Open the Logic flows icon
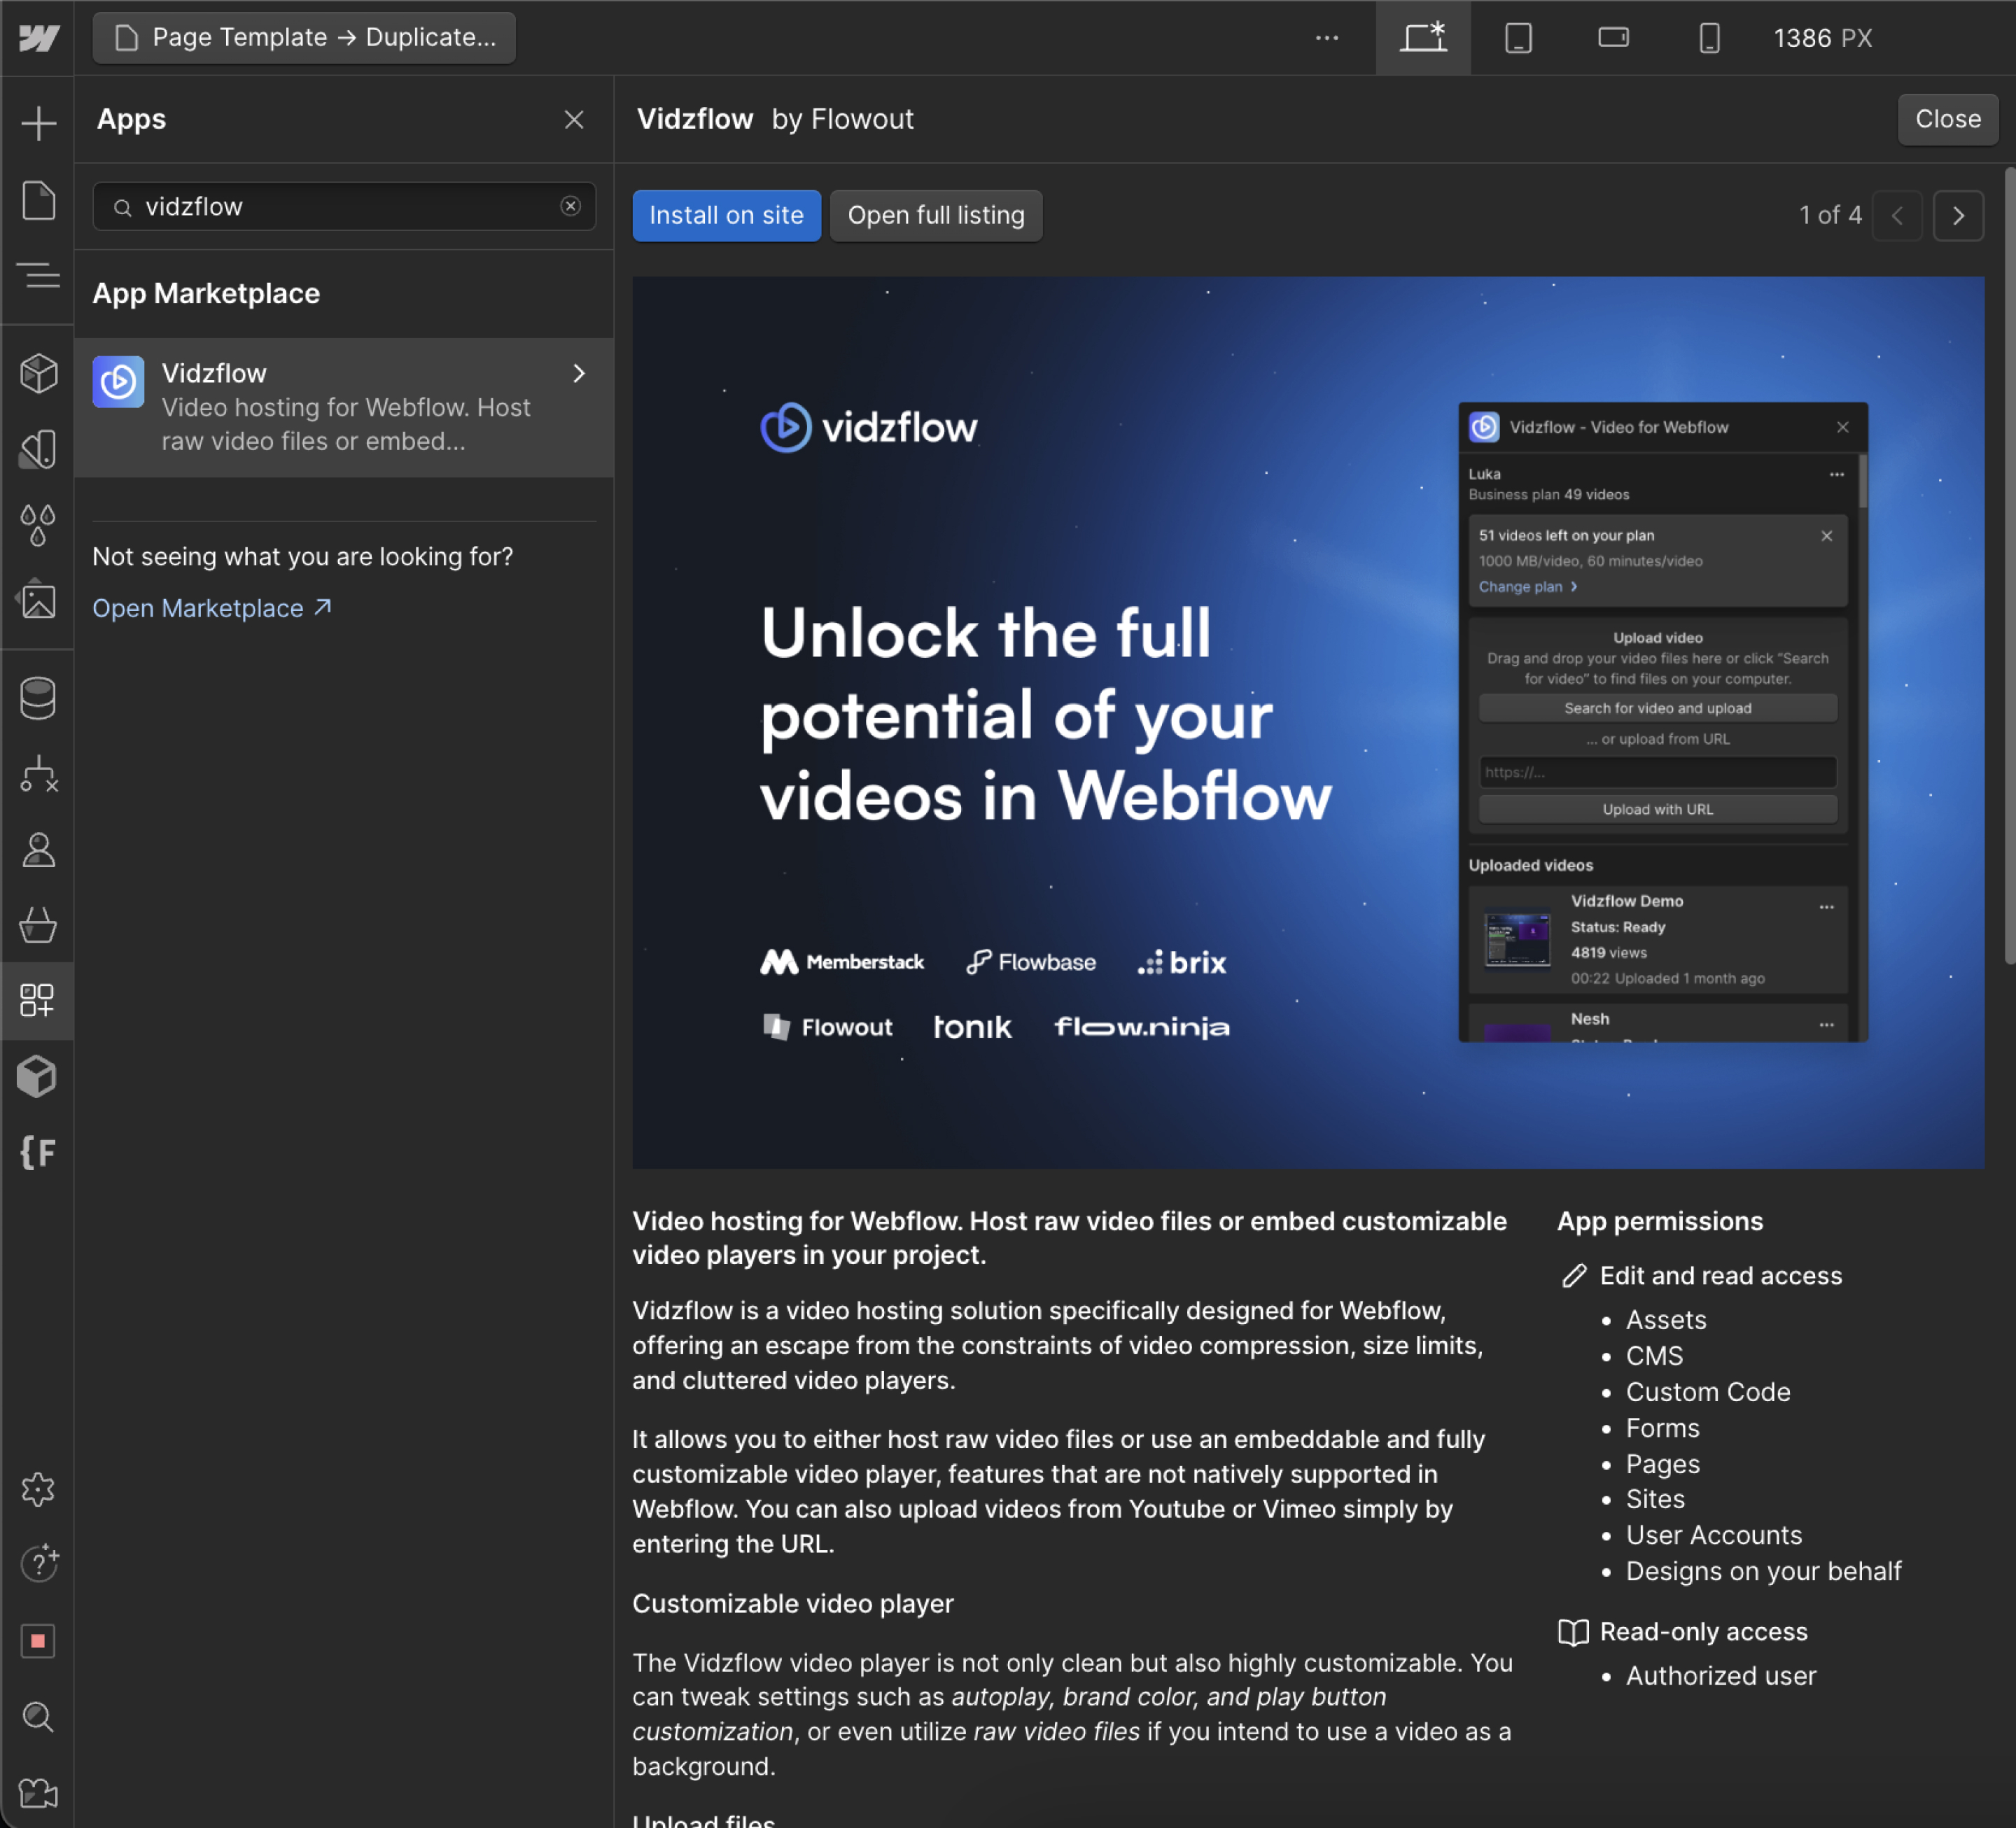This screenshot has height=1828, width=2016. tap(38, 774)
